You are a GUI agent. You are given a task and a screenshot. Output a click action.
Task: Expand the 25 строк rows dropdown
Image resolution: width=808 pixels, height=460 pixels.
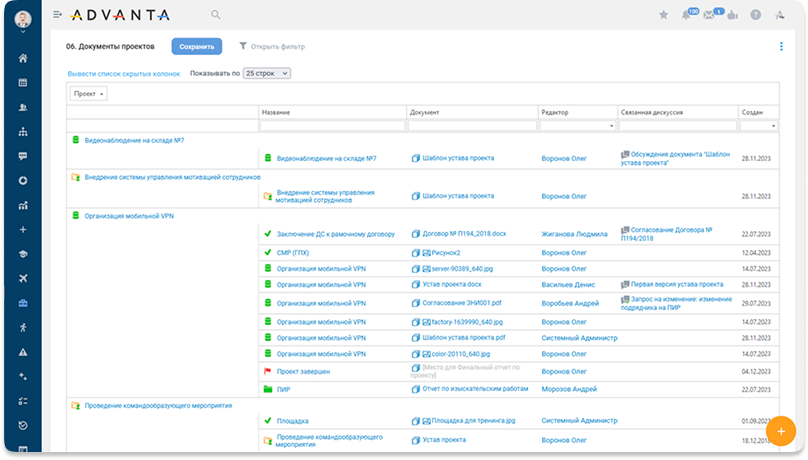(x=266, y=73)
